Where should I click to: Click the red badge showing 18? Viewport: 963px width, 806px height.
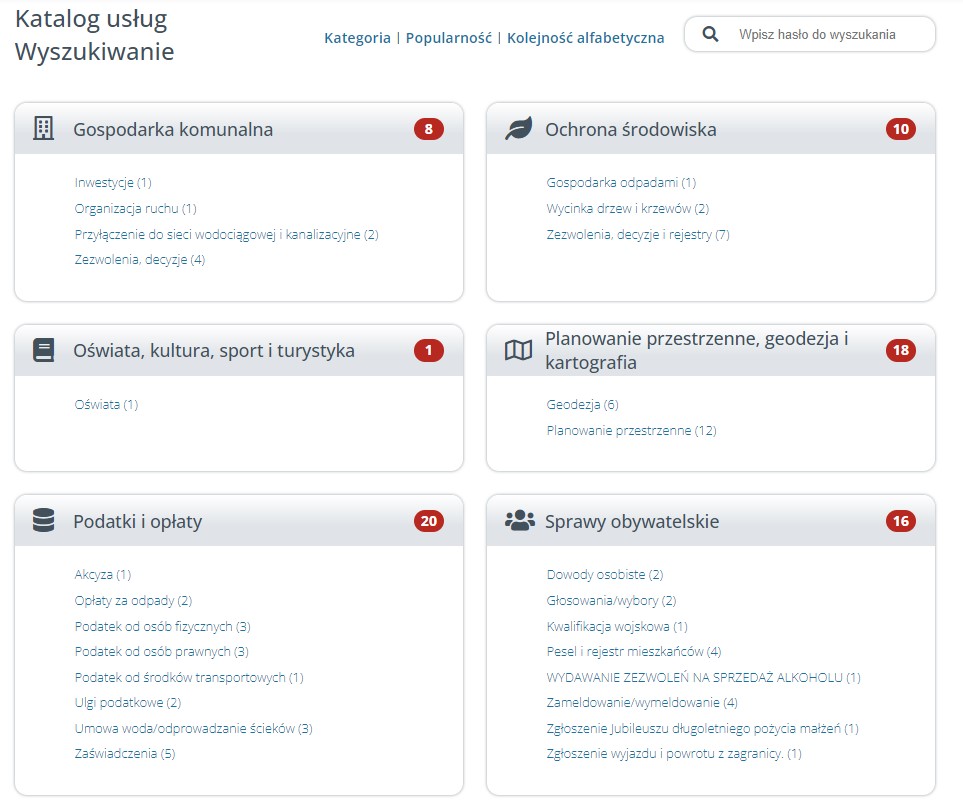(x=900, y=350)
